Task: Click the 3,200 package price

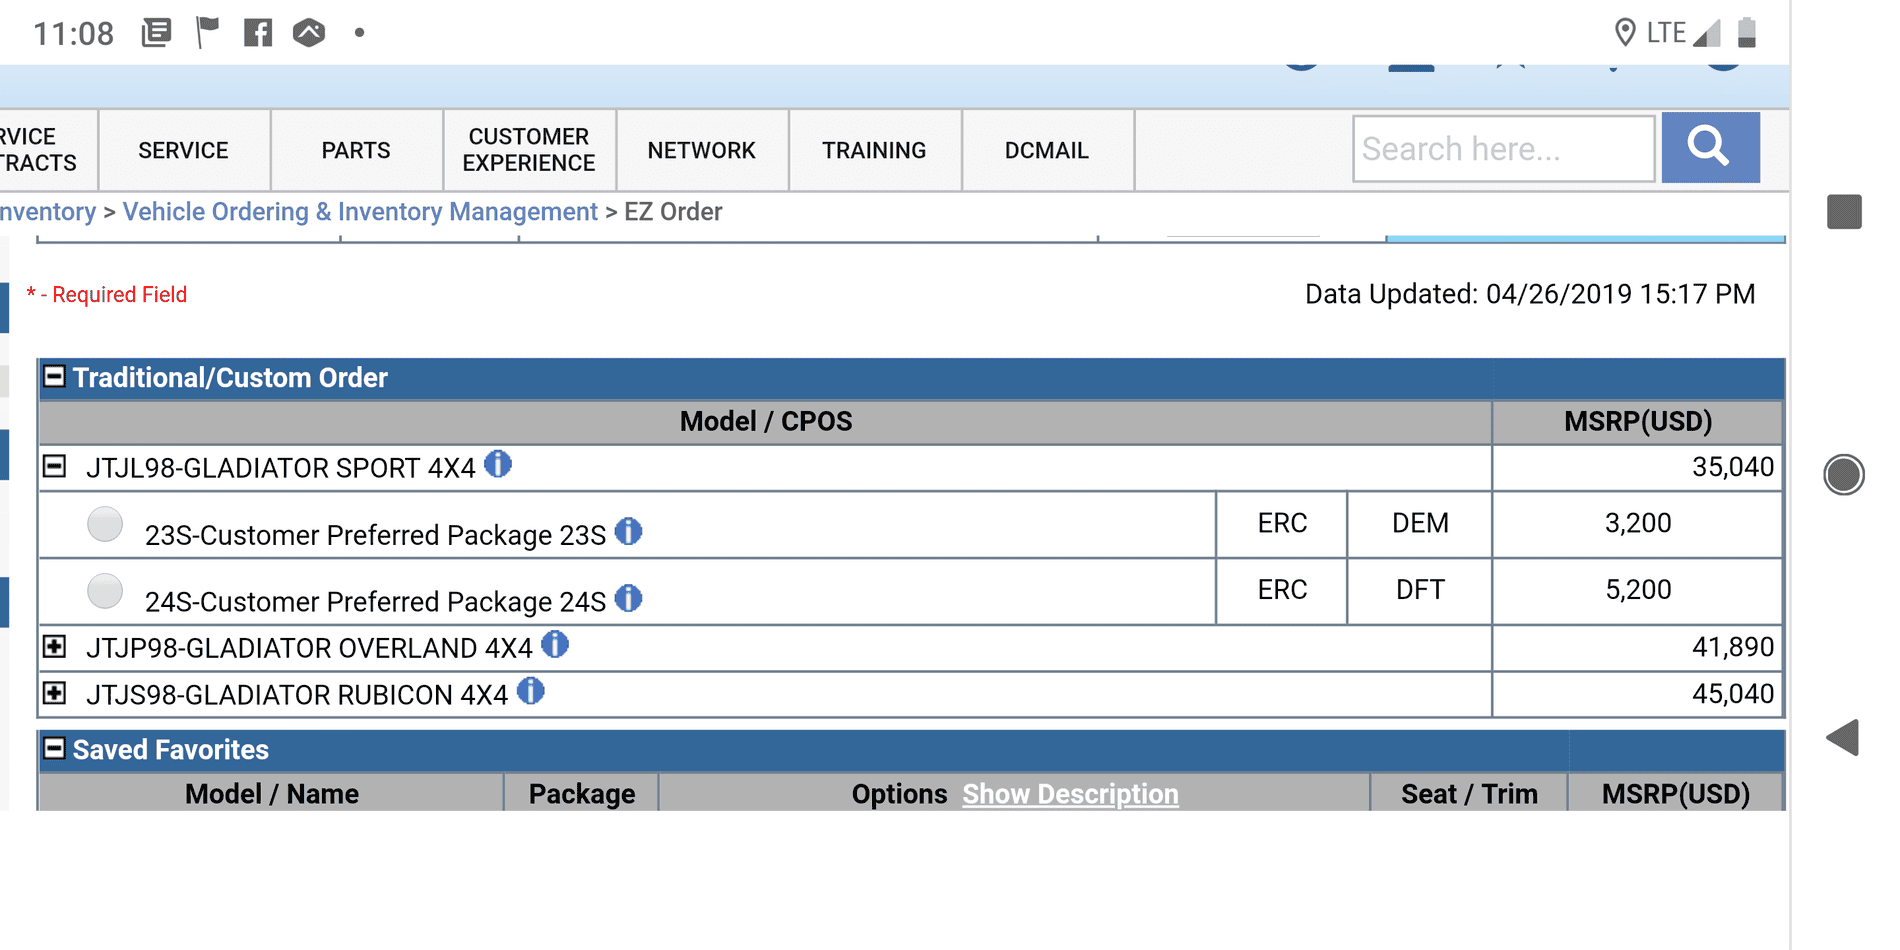Action: 1638,523
